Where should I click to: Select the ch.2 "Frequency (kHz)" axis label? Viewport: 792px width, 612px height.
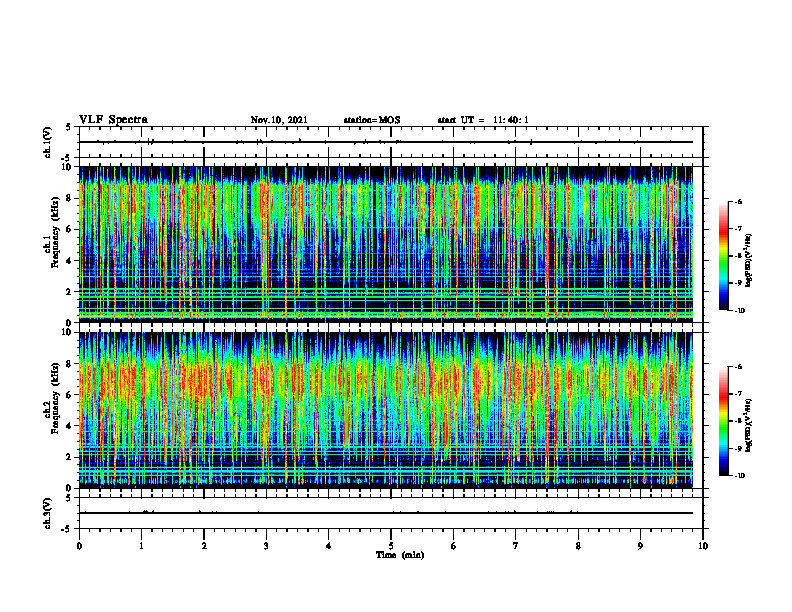pos(55,398)
